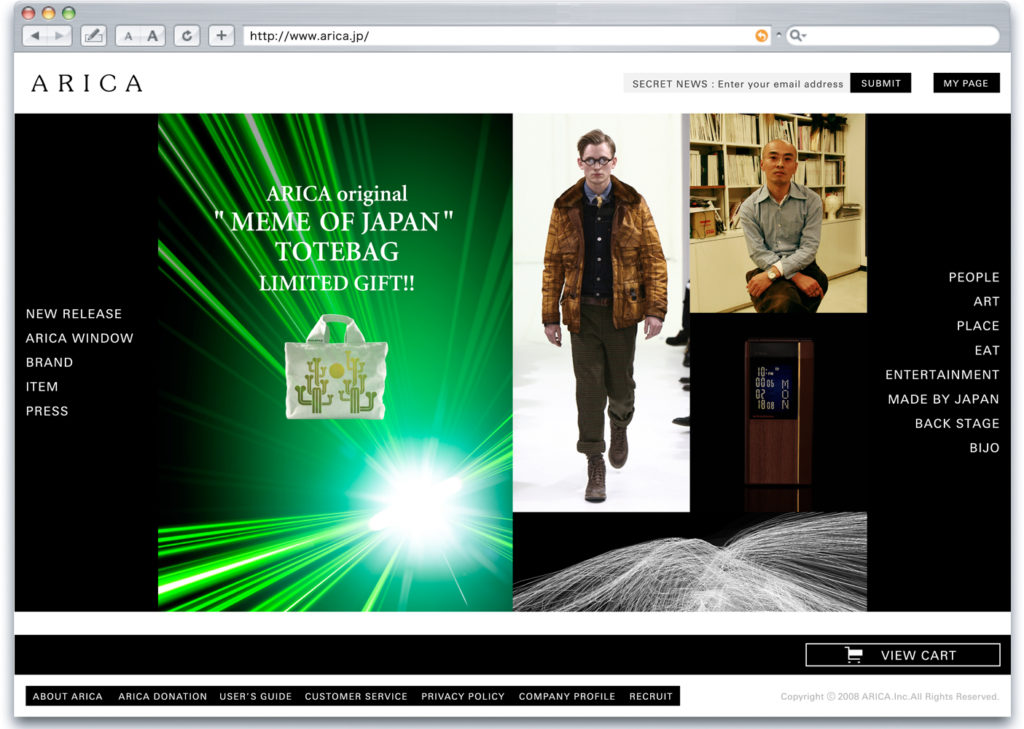Click the runway model photo

601,312
